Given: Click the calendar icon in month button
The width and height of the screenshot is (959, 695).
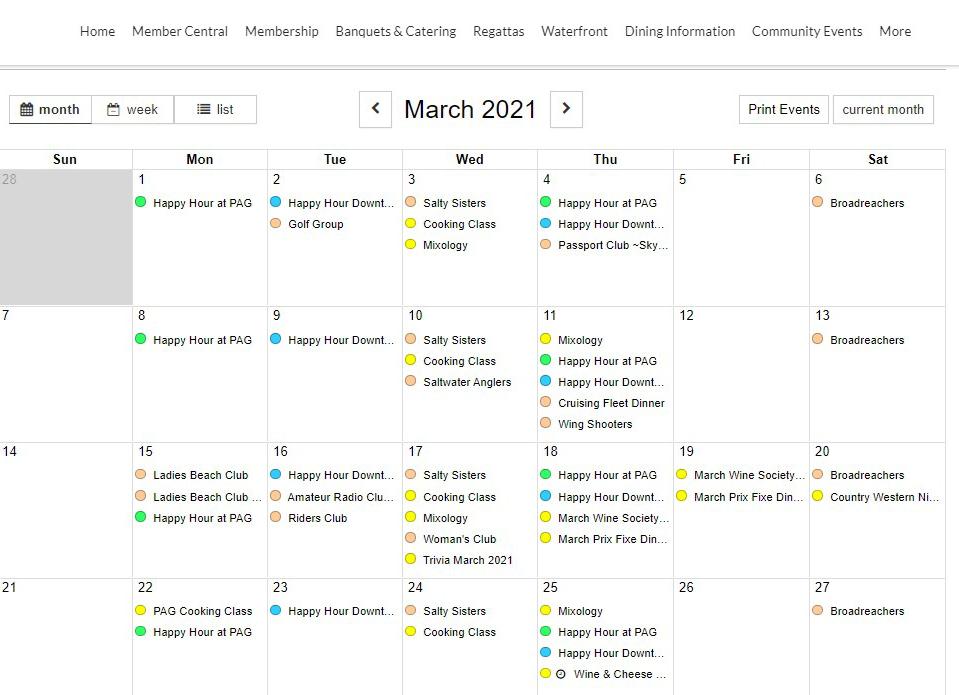Looking at the screenshot, I should click(x=27, y=110).
